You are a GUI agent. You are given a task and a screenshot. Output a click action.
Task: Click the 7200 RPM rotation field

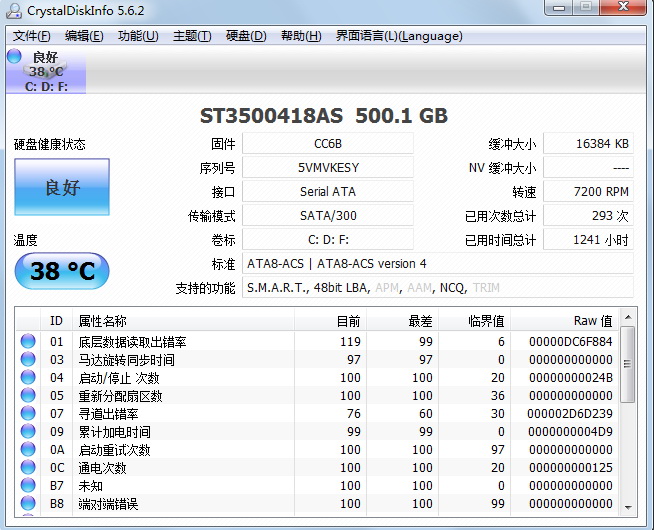(589, 191)
